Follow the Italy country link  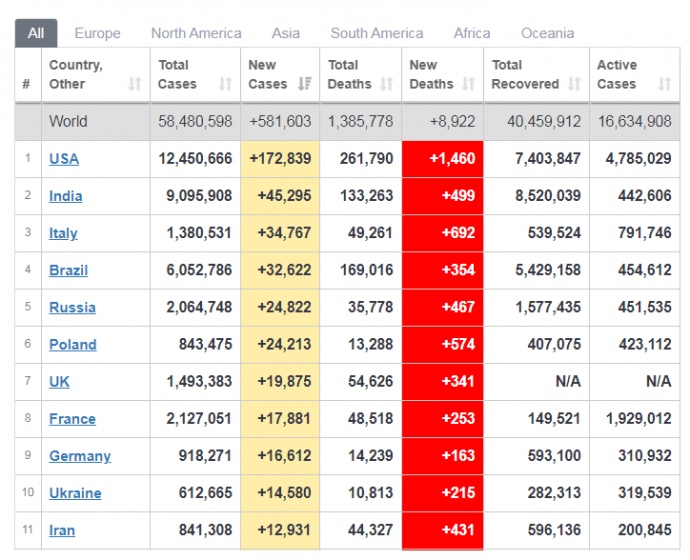(x=63, y=233)
